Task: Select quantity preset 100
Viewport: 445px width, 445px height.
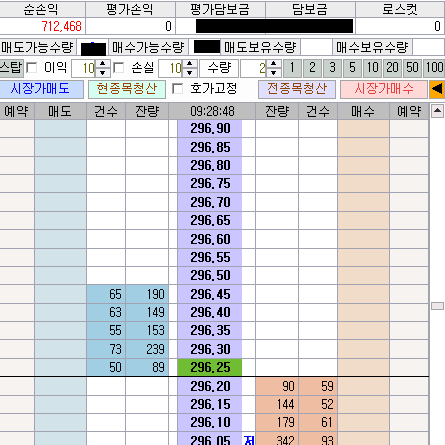Action: click(434, 68)
